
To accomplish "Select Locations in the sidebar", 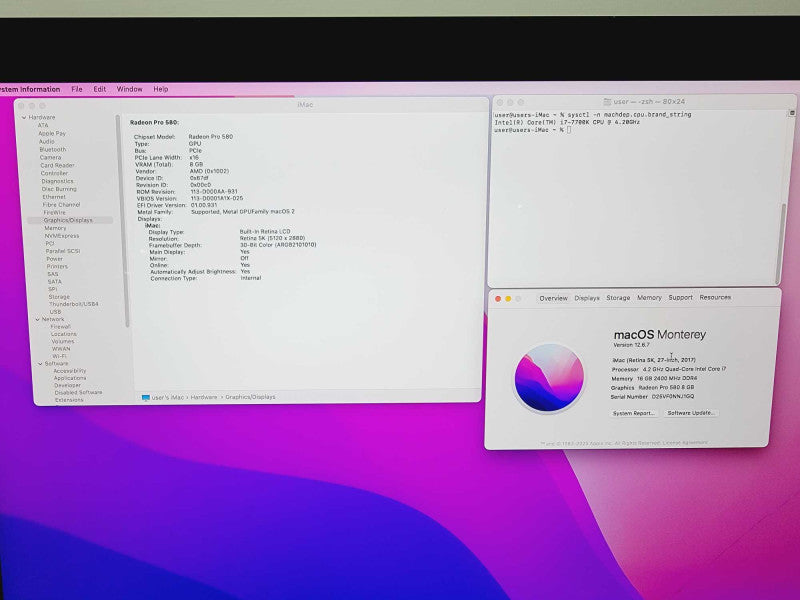I will coord(63,334).
